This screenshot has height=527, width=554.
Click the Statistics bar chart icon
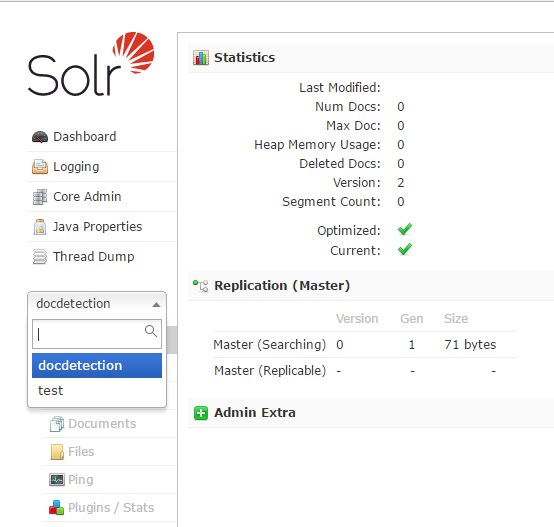click(x=201, y=58)
